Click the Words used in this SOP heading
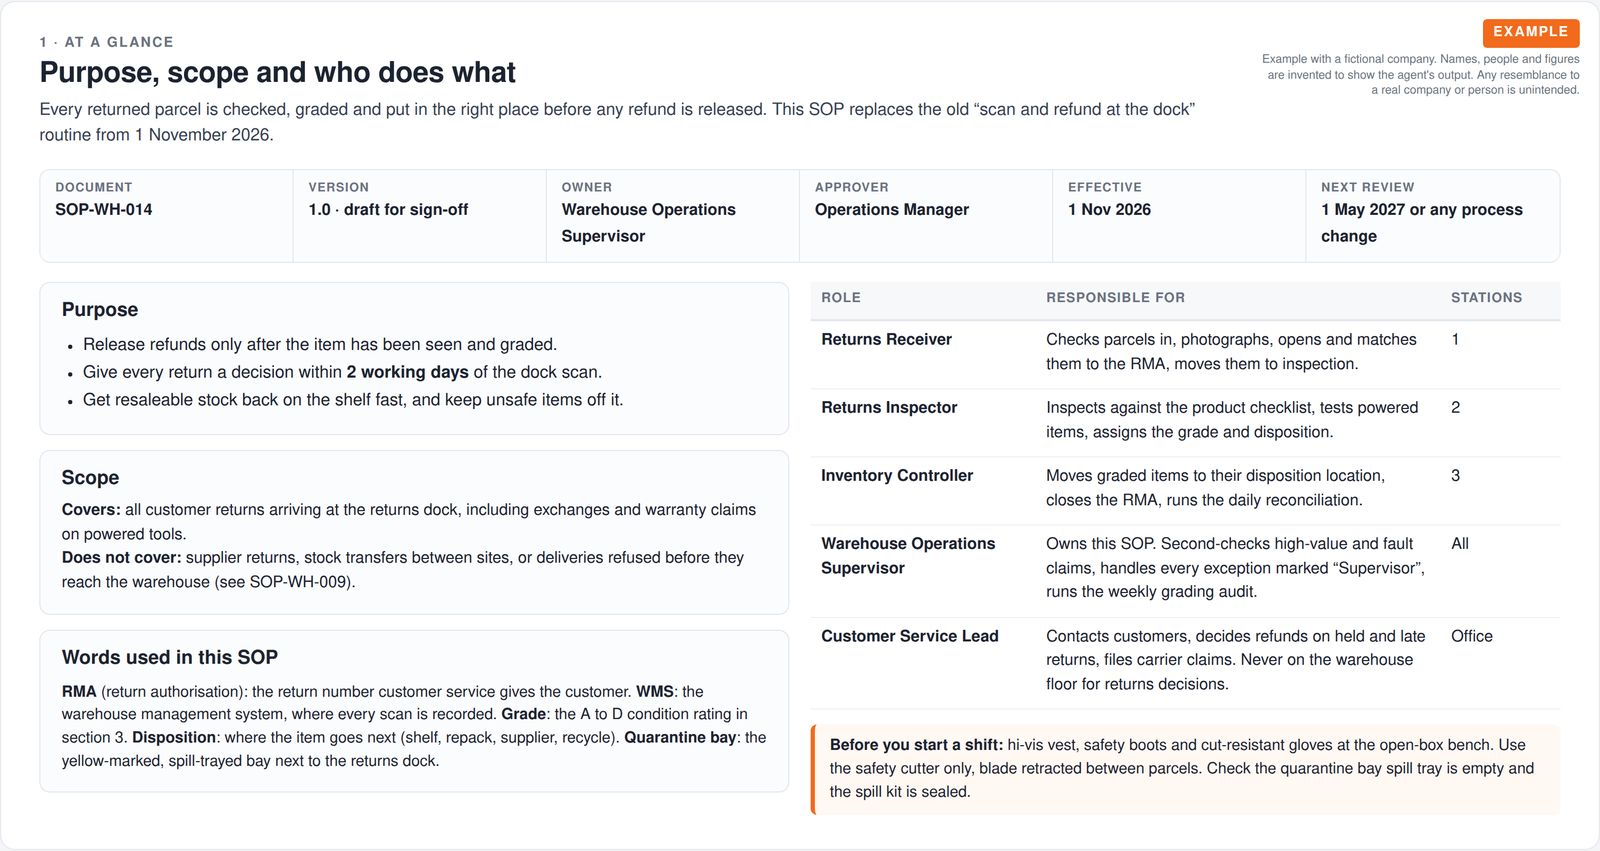 click(170, 658)
